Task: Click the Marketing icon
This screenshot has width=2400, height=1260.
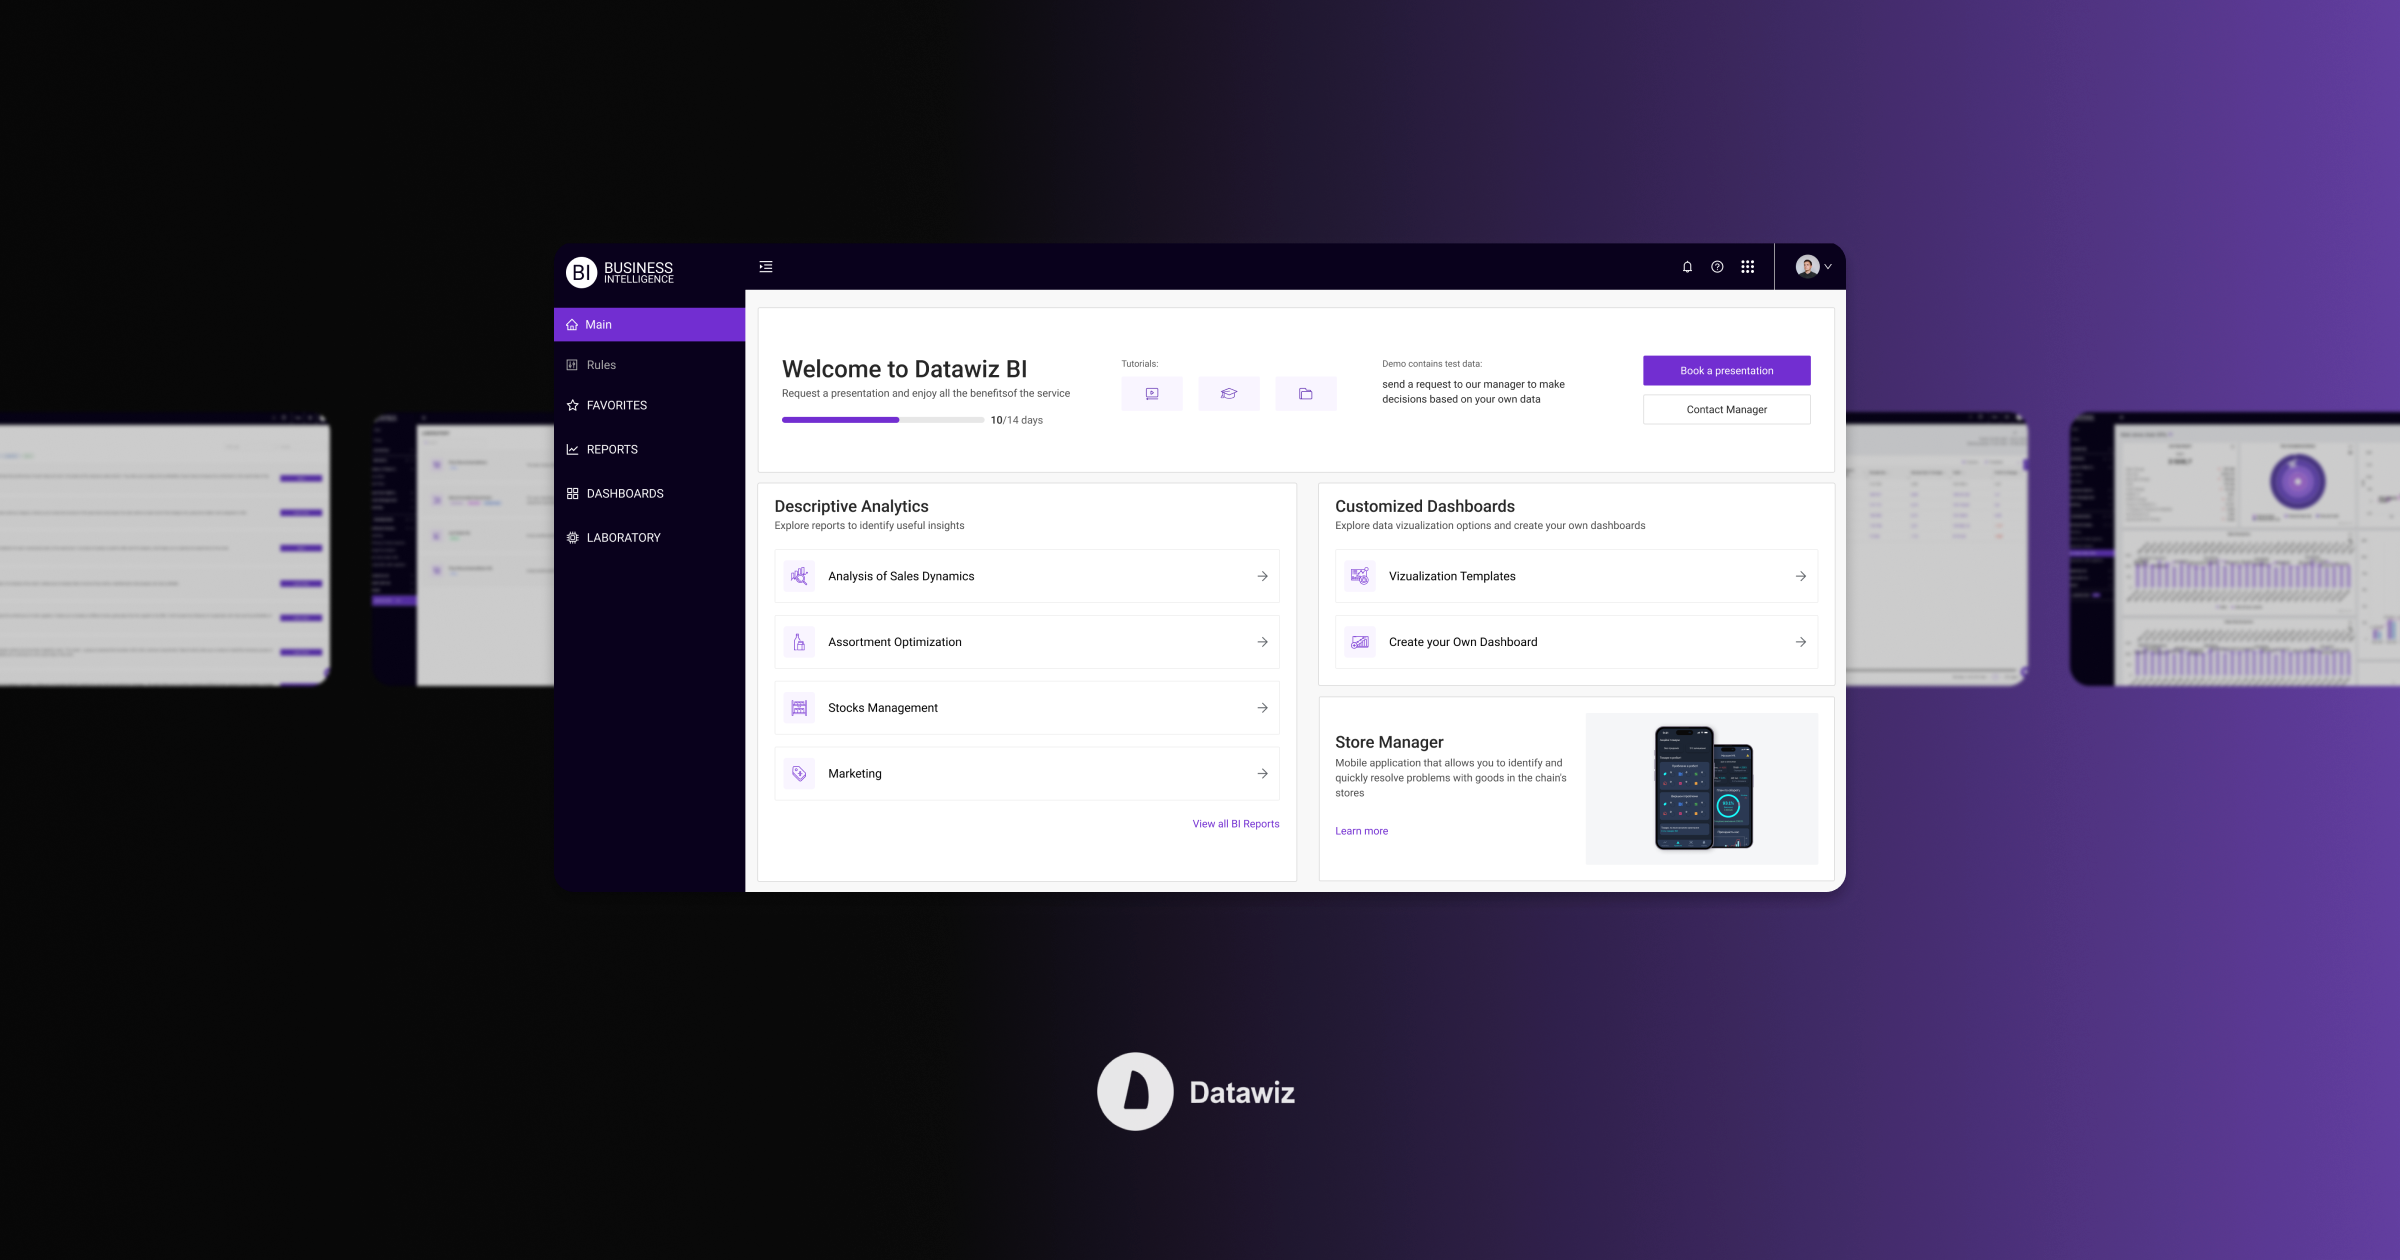Action: pyautogui.click(x=798, y=773)
